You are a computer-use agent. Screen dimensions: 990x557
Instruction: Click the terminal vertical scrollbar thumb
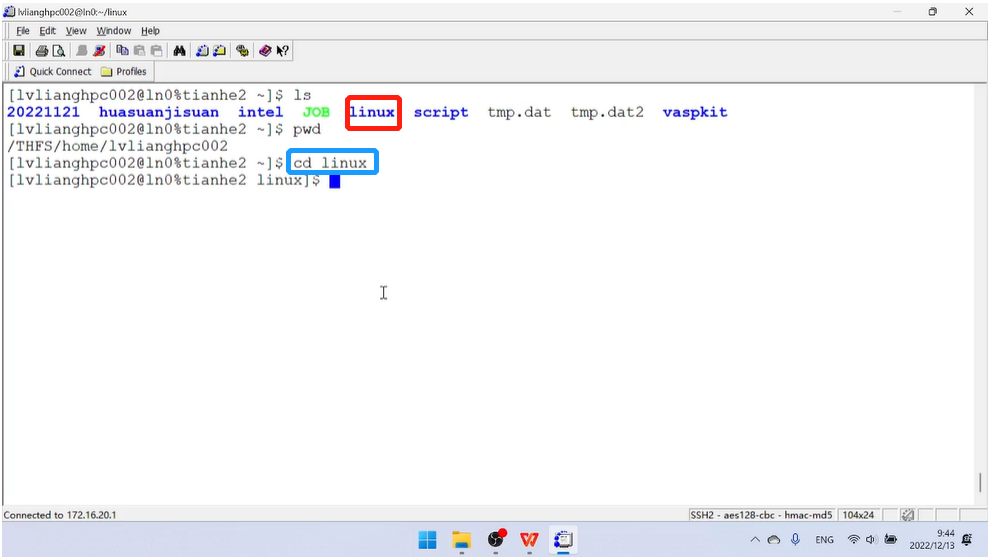coord(980,482)
